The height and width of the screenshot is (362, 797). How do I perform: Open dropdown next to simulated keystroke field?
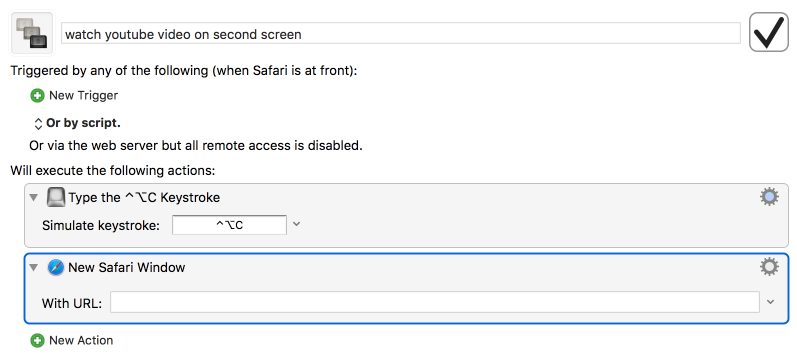tap(297, 224)
